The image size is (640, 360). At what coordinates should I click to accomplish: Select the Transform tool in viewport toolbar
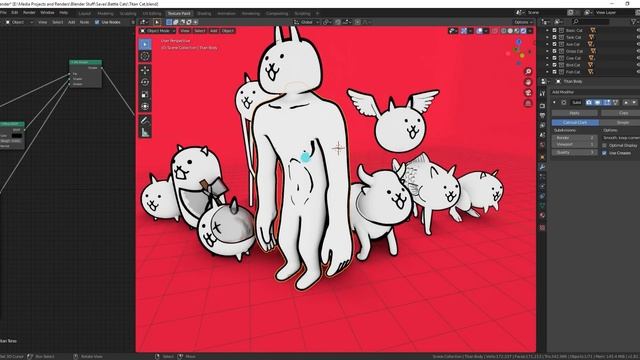pos(145,107)
